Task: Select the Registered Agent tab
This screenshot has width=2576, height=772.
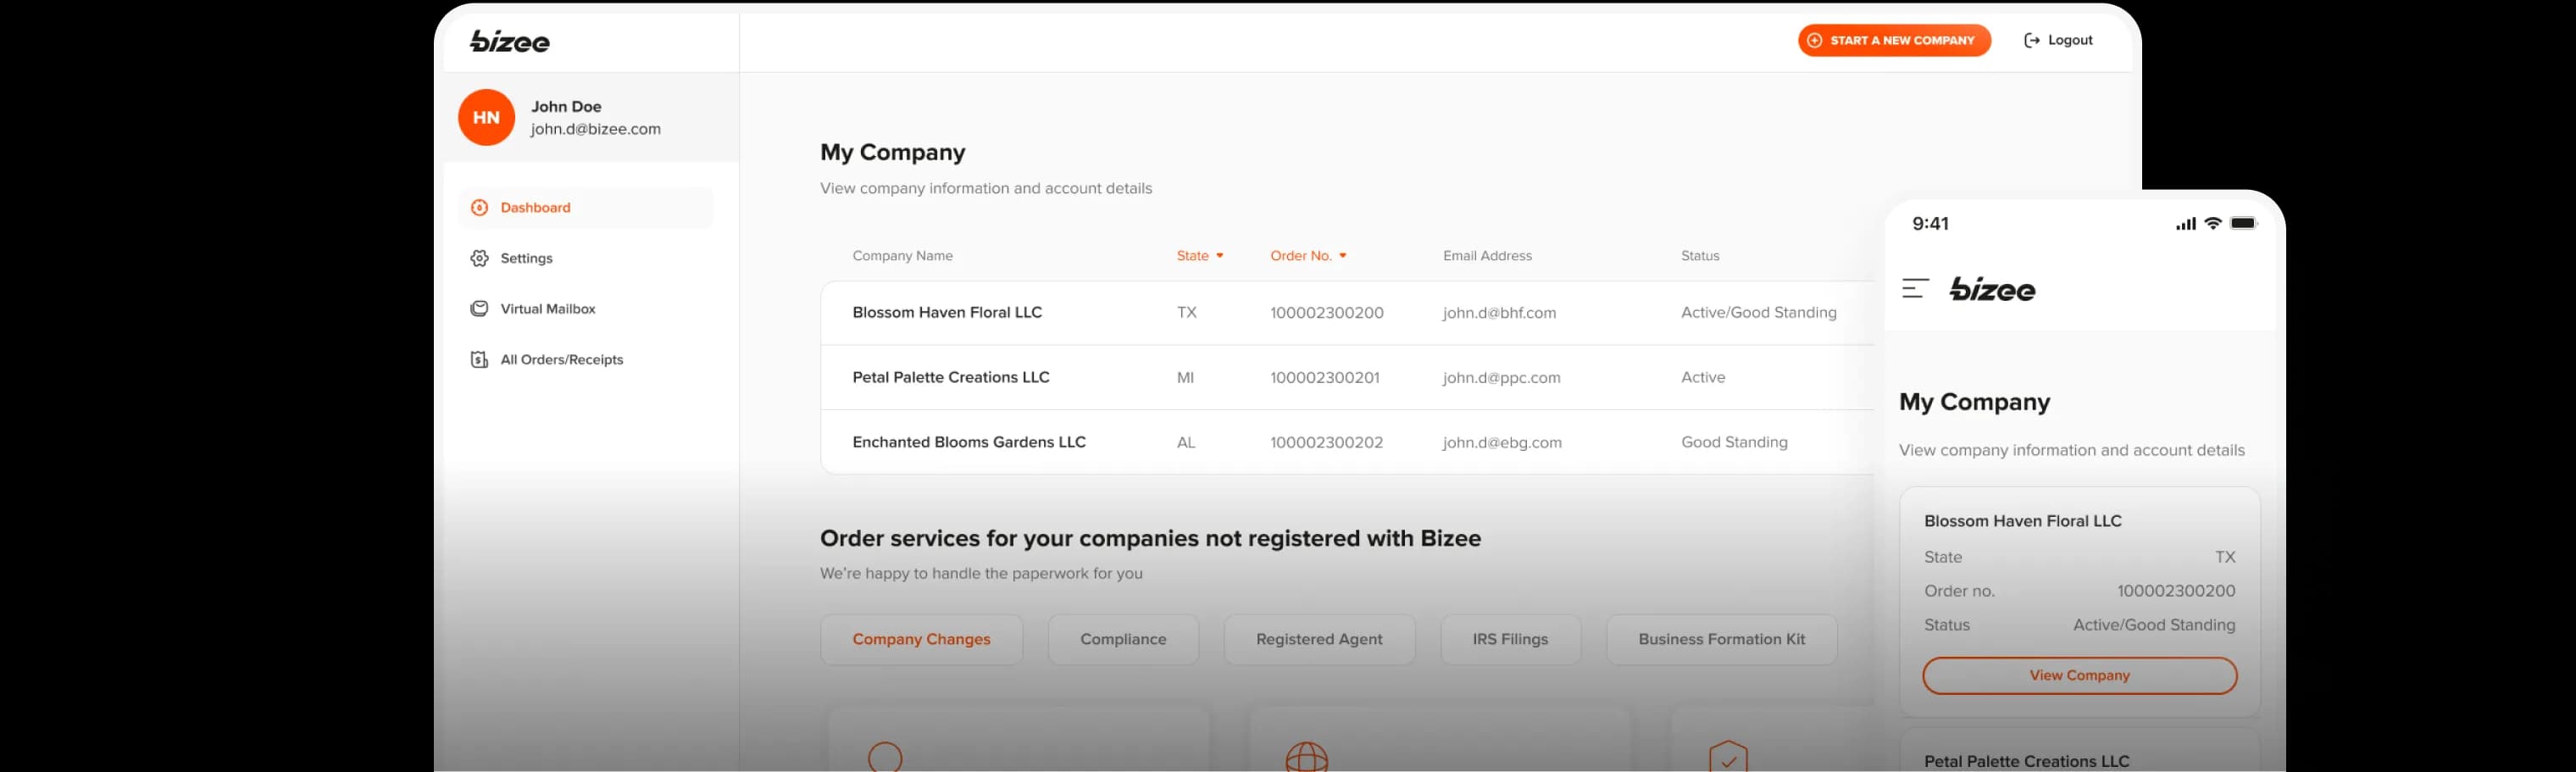Action: tap(1319, 639)
